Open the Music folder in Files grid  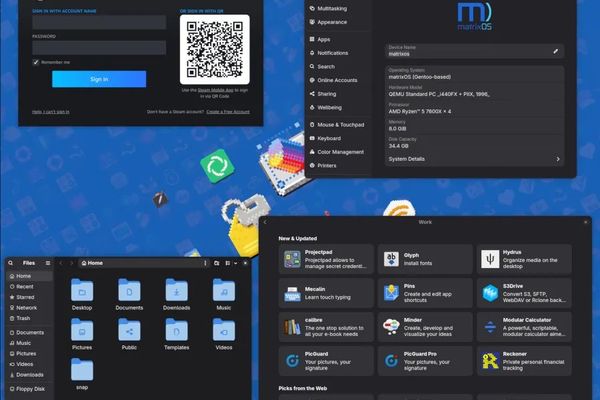224,294
